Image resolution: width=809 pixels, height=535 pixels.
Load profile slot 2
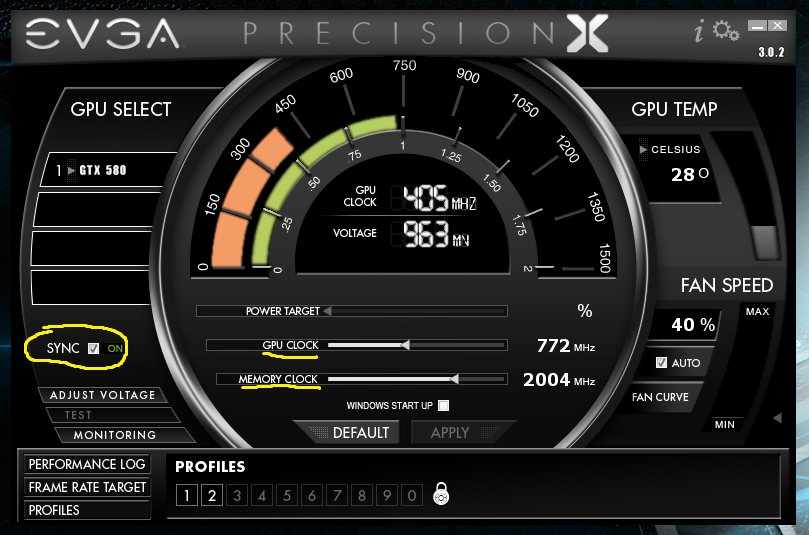tap(212, 495)
